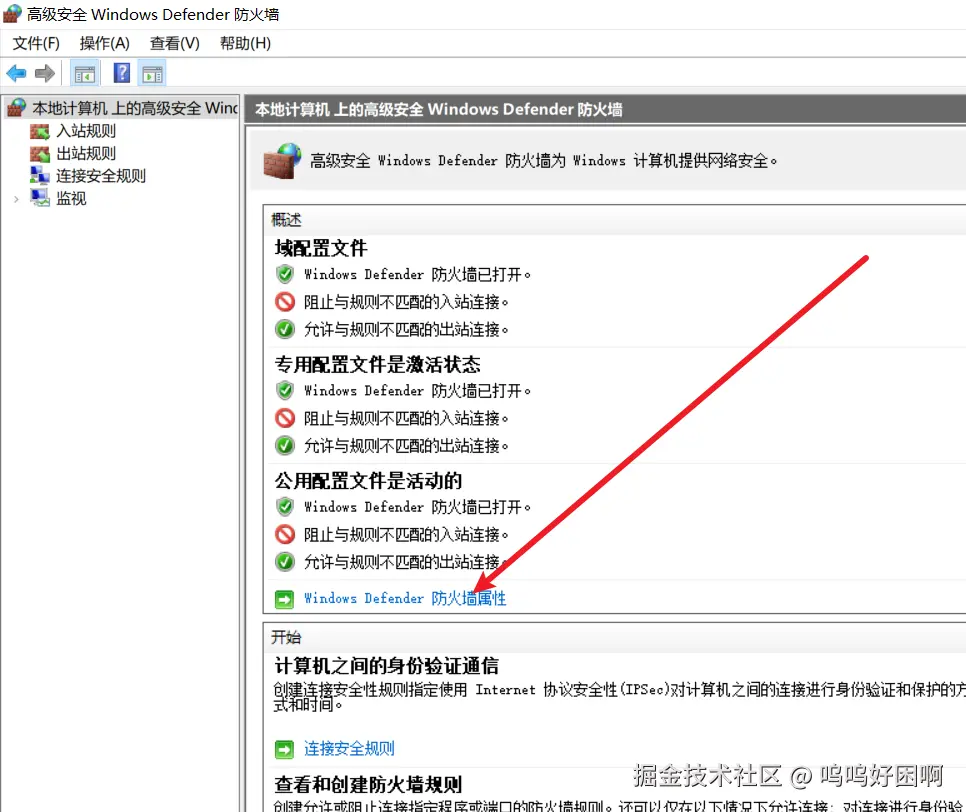Image resolution: width=966 pixels, height=812 pixels.
Task: Click the green arrow icon beside 连接安全规则 link
Action: point(284,749)
